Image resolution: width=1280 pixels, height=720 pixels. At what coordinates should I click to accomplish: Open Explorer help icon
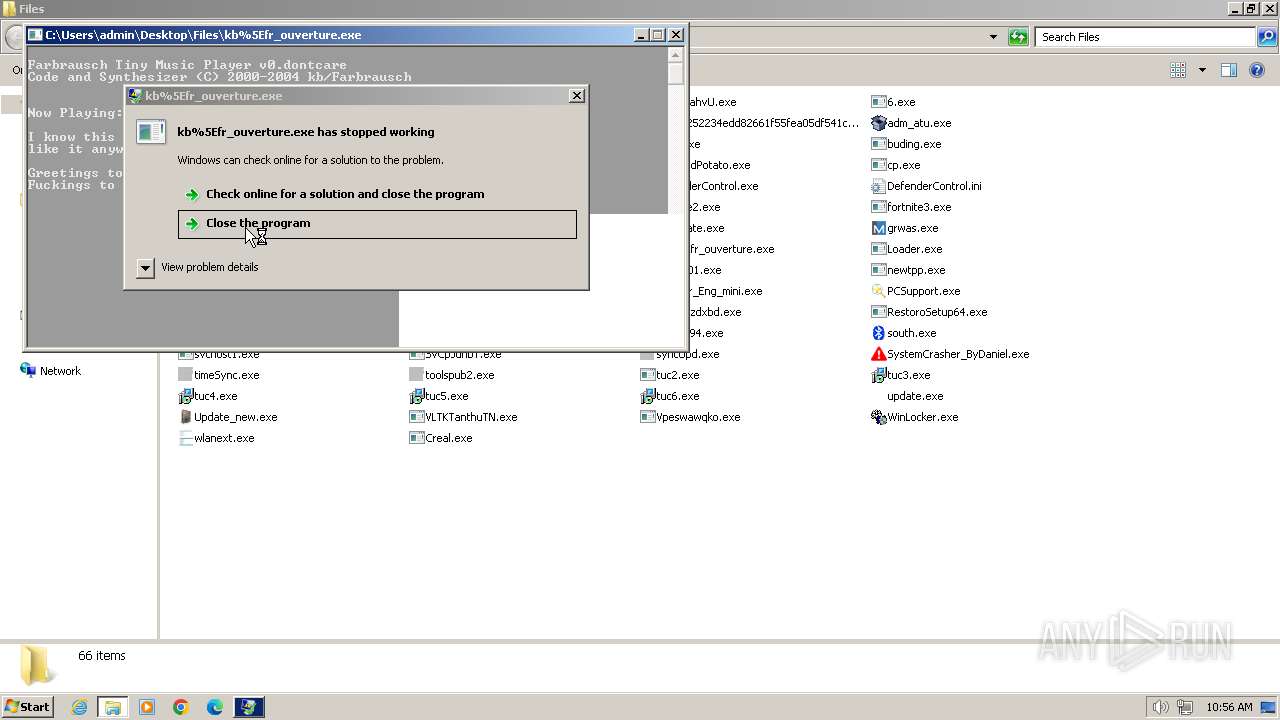point(1256,70)
